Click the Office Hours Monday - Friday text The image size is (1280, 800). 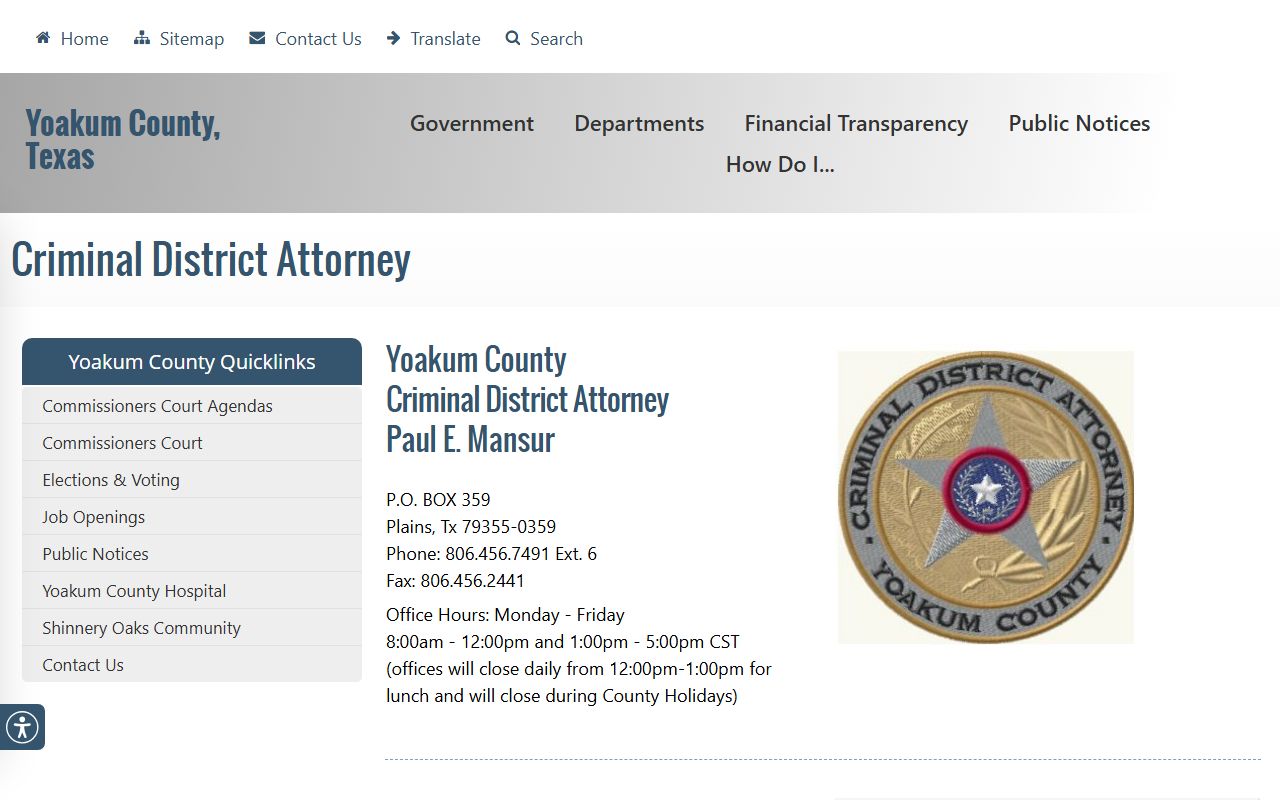(x=505, y=615)
